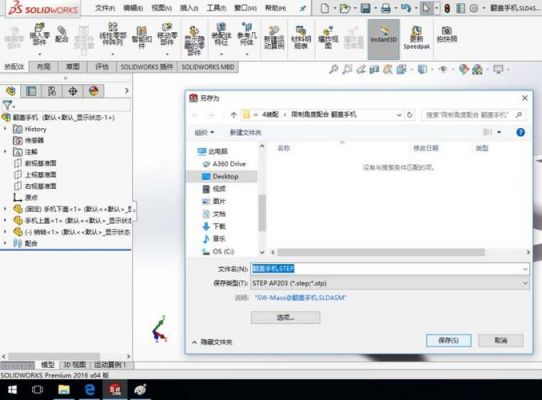Click the Select cursor tool in top toolbar
Image resolution: width=542 pixels, height=400 pixels.
coord(426,8)
